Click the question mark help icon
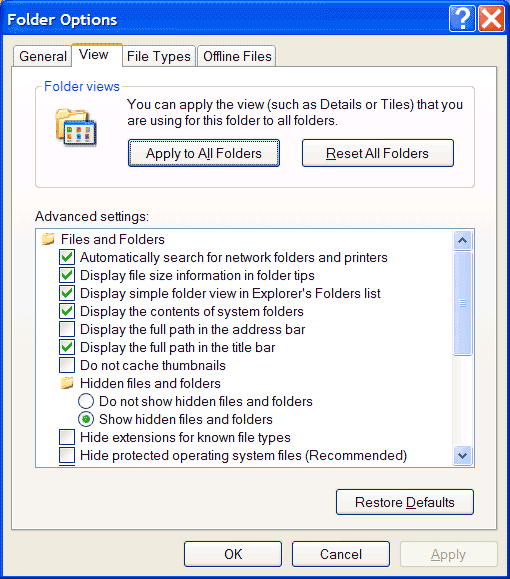 coord(462,18)
